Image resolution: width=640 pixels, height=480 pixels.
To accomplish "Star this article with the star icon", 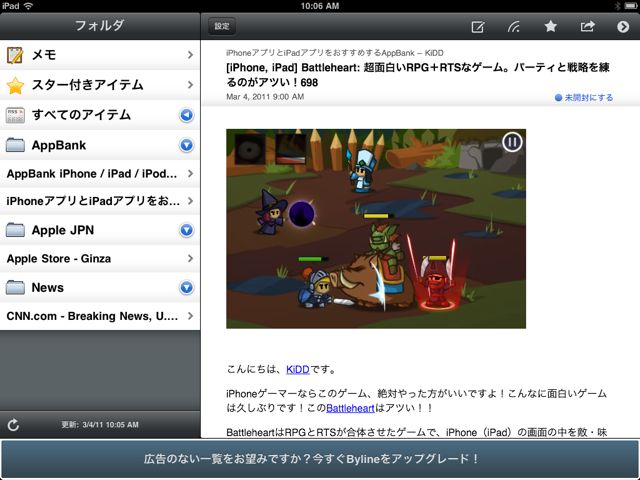I will (551, 27).
